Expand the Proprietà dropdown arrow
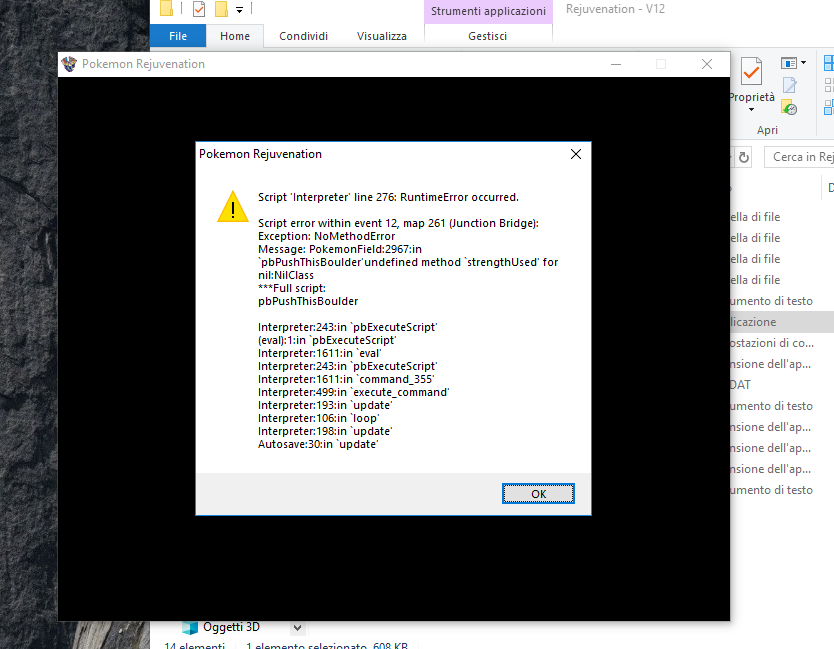 tap(751, 110)
